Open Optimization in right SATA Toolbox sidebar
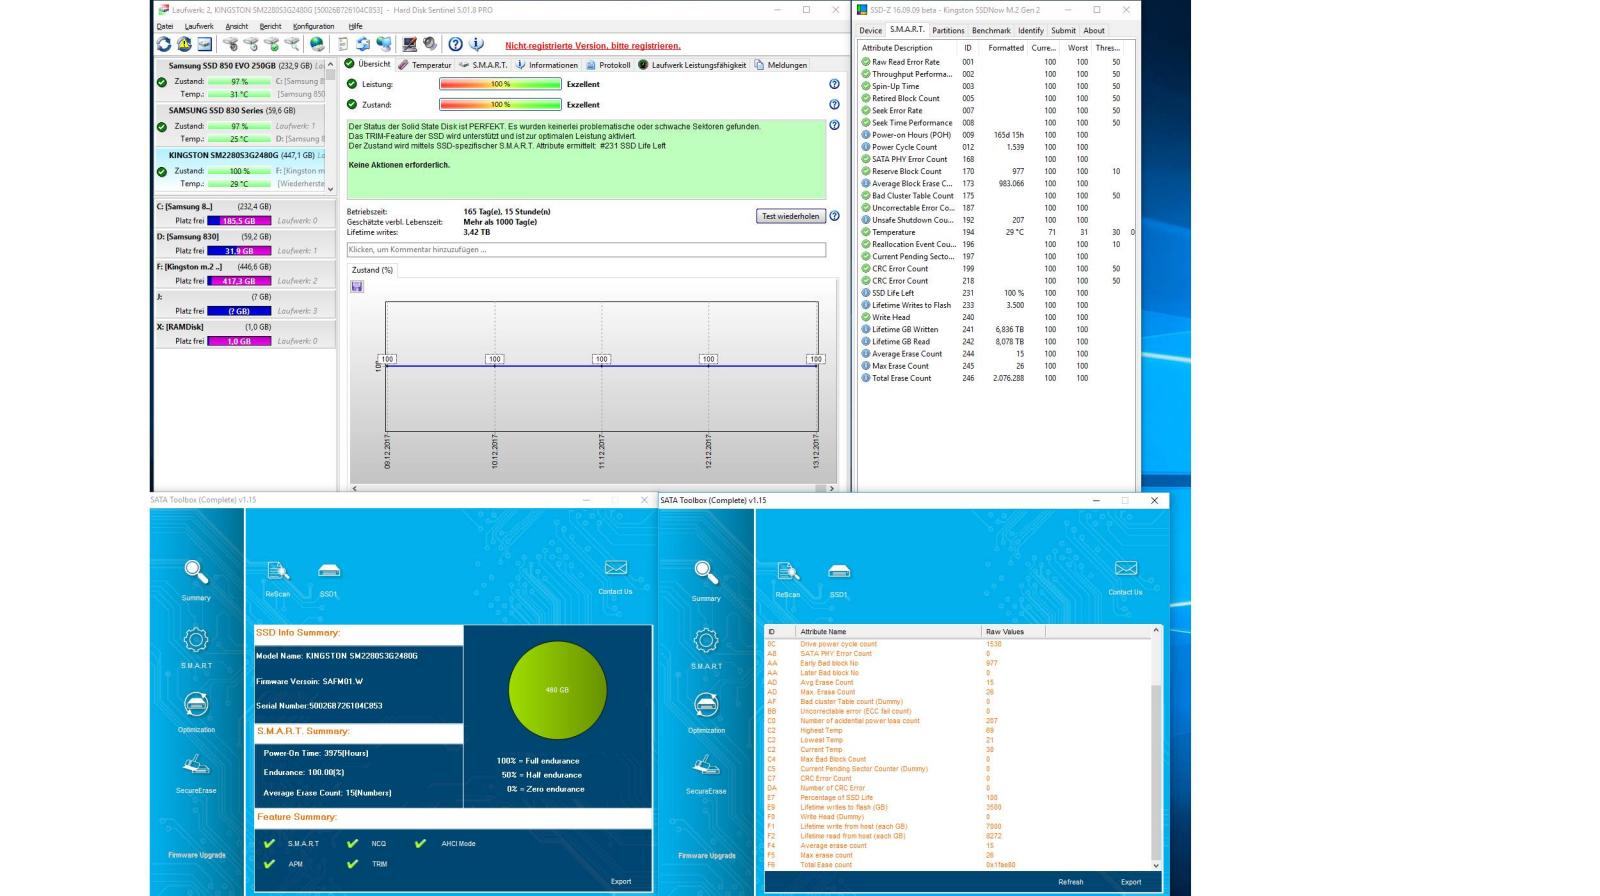The image size is (1600, 896). point(706,712)
